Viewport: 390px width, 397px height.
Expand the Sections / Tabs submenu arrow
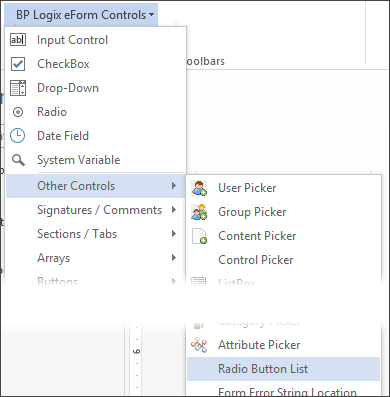(x=174, y=234)
